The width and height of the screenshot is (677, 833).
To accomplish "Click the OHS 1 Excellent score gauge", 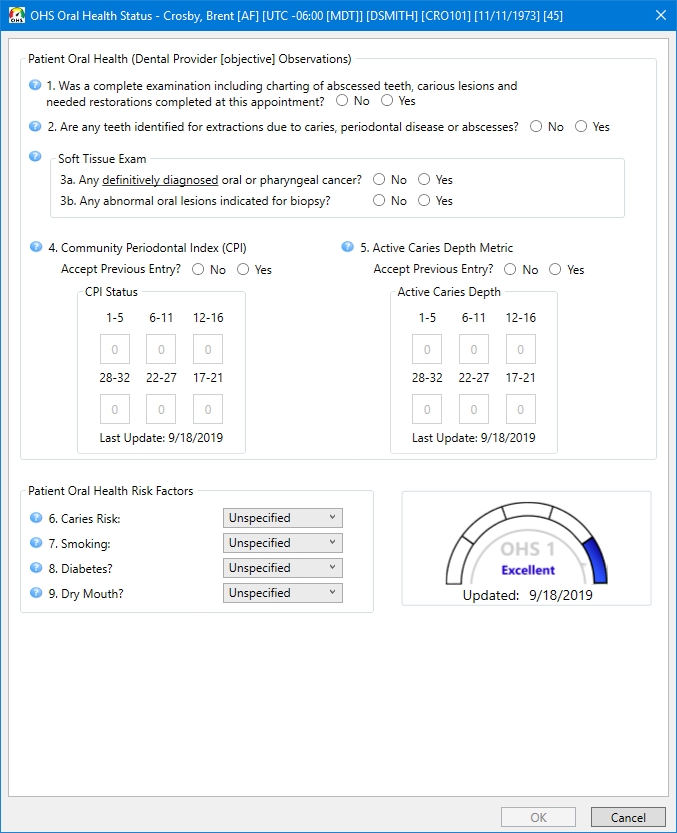I will [527, 544].
